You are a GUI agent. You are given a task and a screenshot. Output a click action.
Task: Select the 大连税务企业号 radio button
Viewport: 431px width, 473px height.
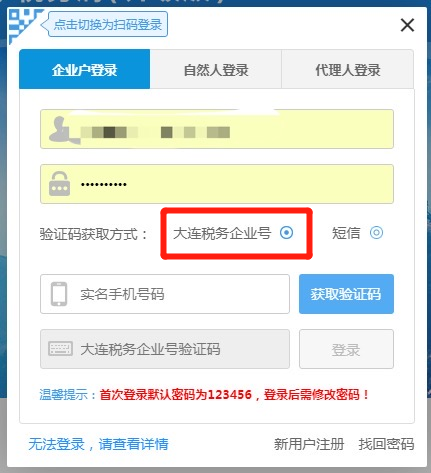pos(286,233)
